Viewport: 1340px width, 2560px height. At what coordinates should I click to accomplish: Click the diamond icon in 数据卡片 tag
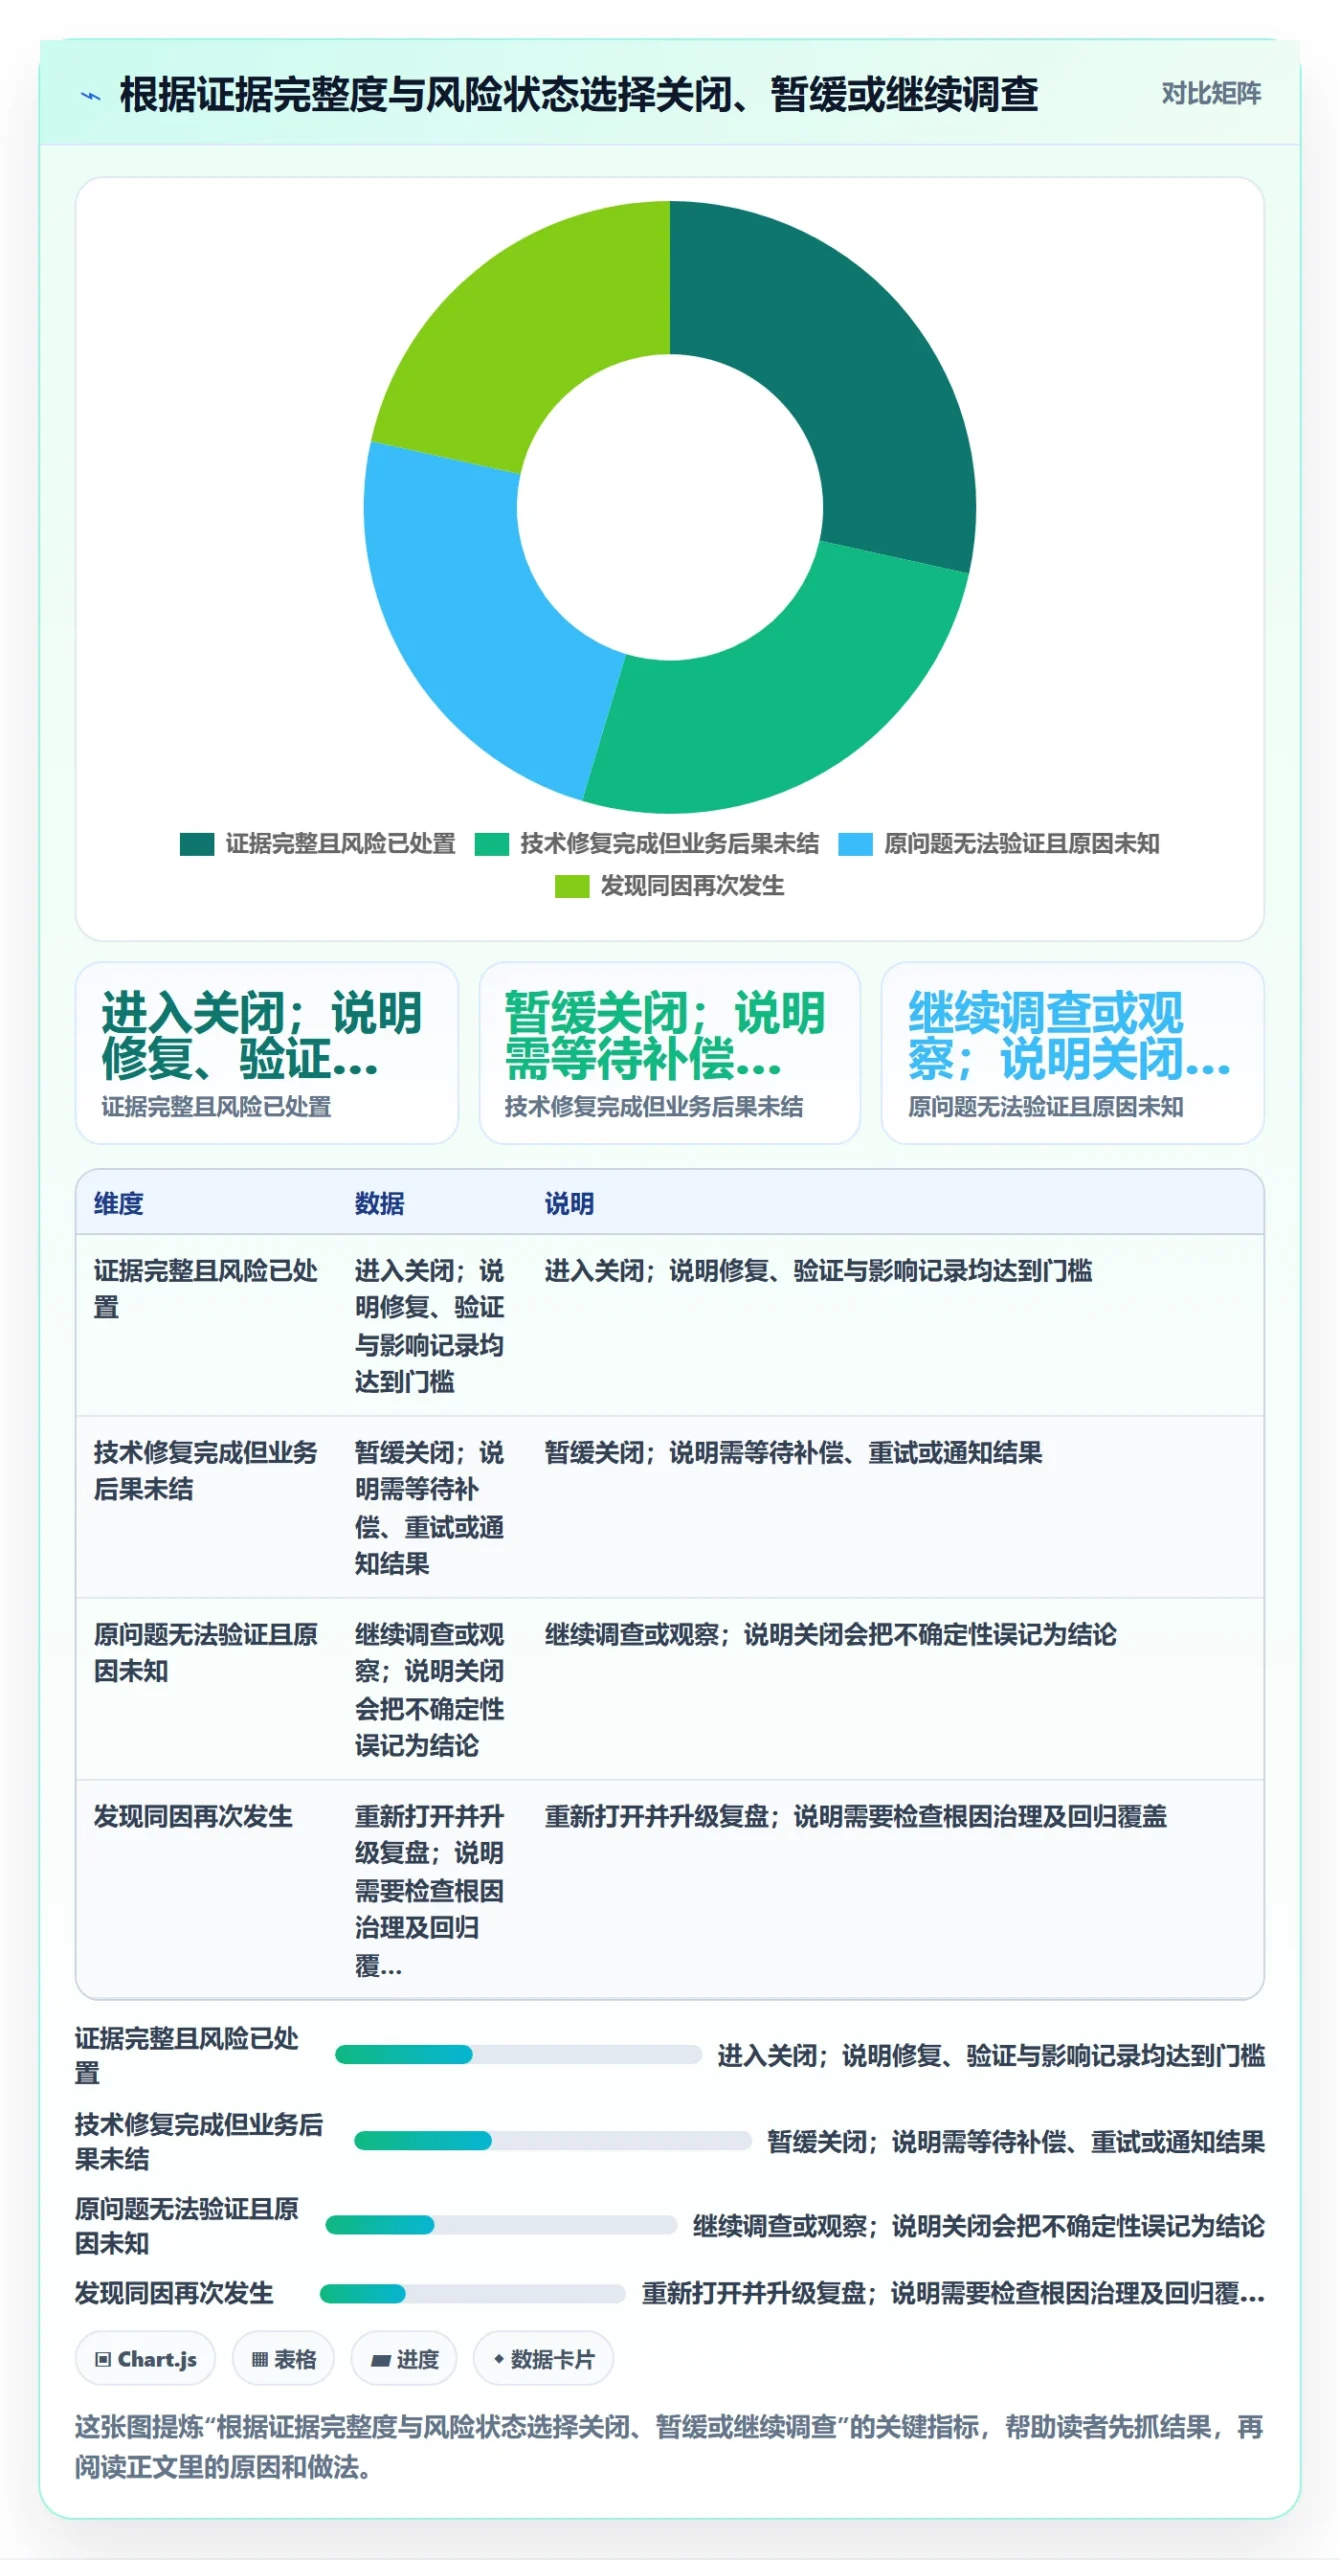coord(499,2360)
